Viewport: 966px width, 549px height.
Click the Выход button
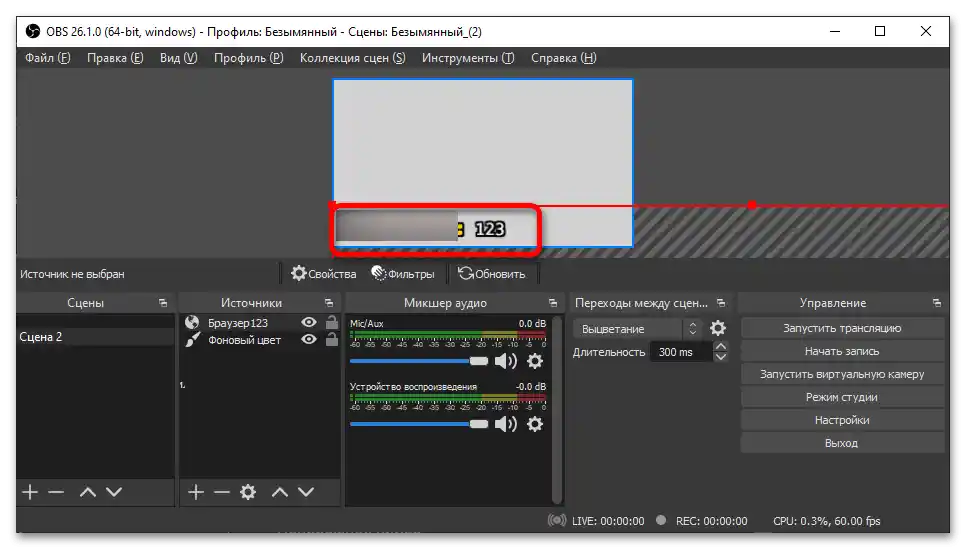[842, 443]
